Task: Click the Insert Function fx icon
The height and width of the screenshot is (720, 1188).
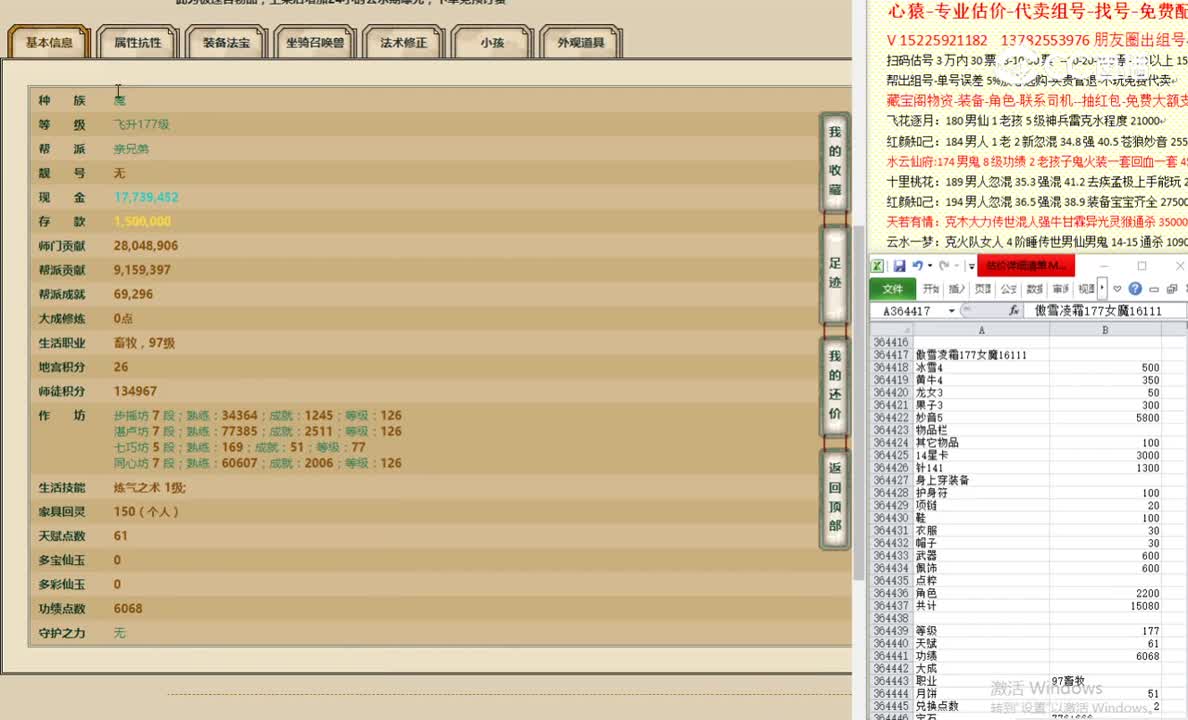Action: click(1012, 310)
